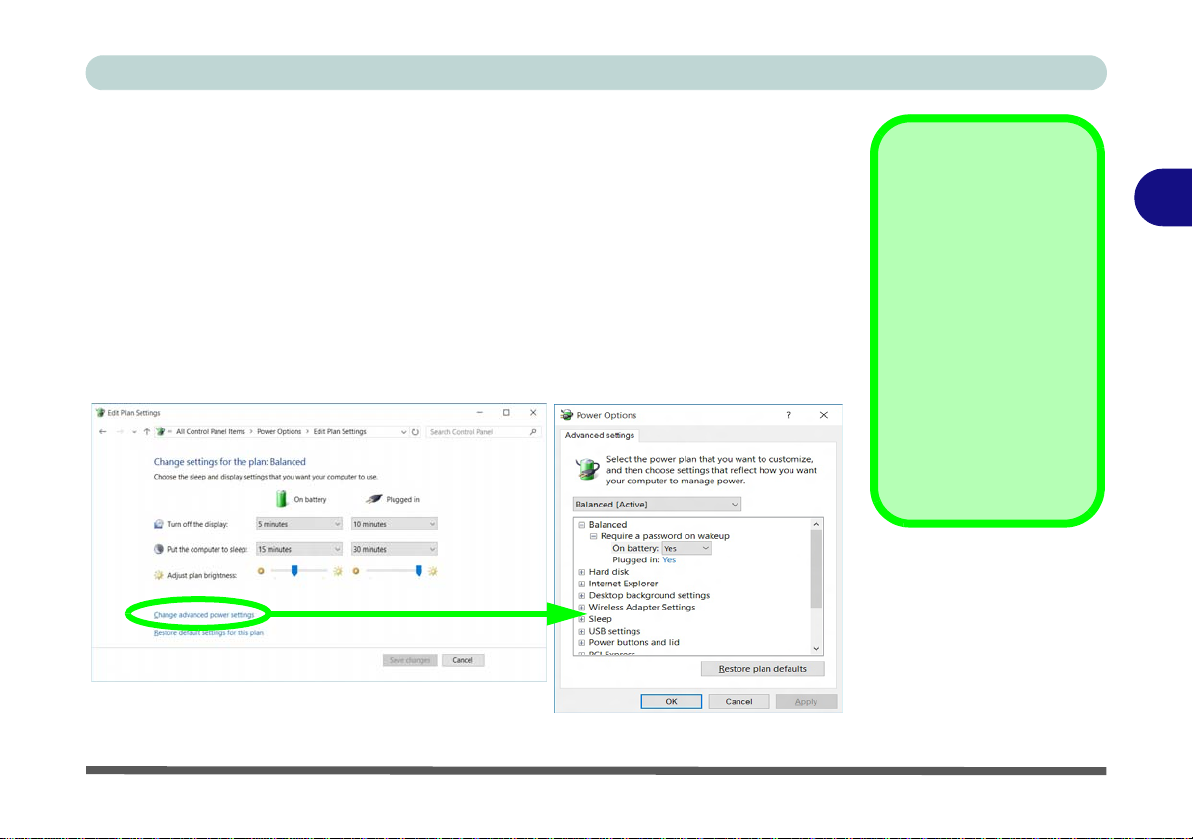Click the On battery green battery icon
1193x839 pixels.
[x=282, y=498]
